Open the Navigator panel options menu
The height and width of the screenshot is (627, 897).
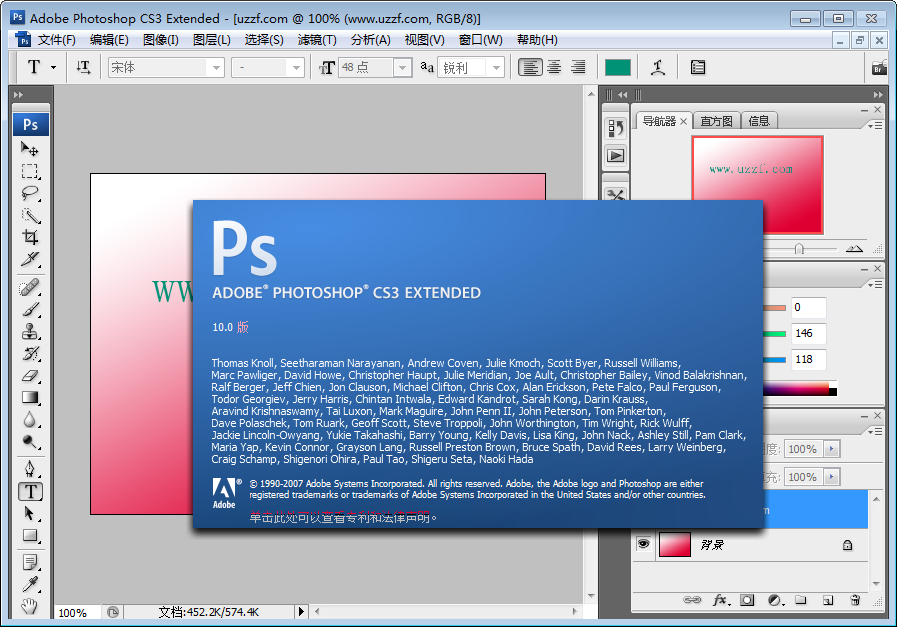coord(875,125)
